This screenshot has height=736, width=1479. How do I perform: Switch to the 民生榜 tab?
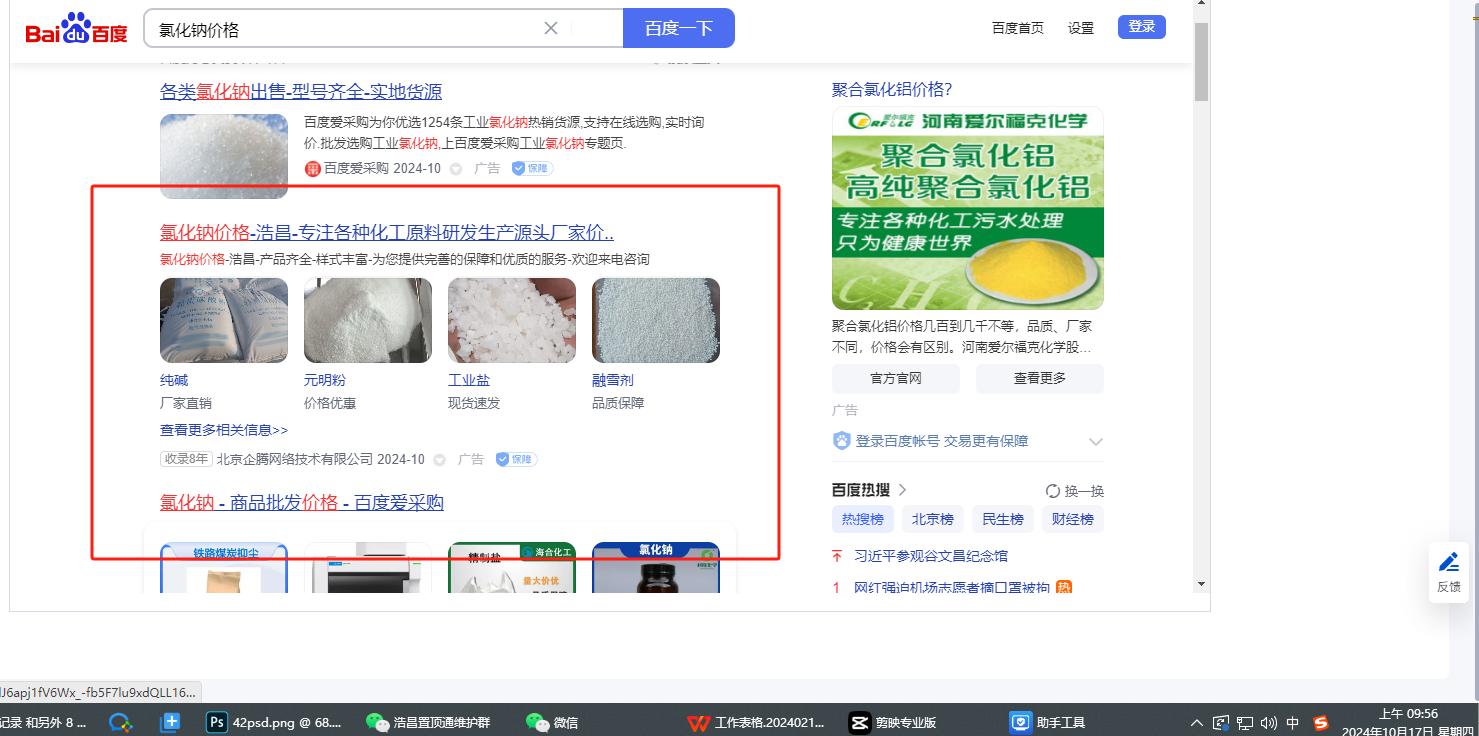click(1003, 520)
